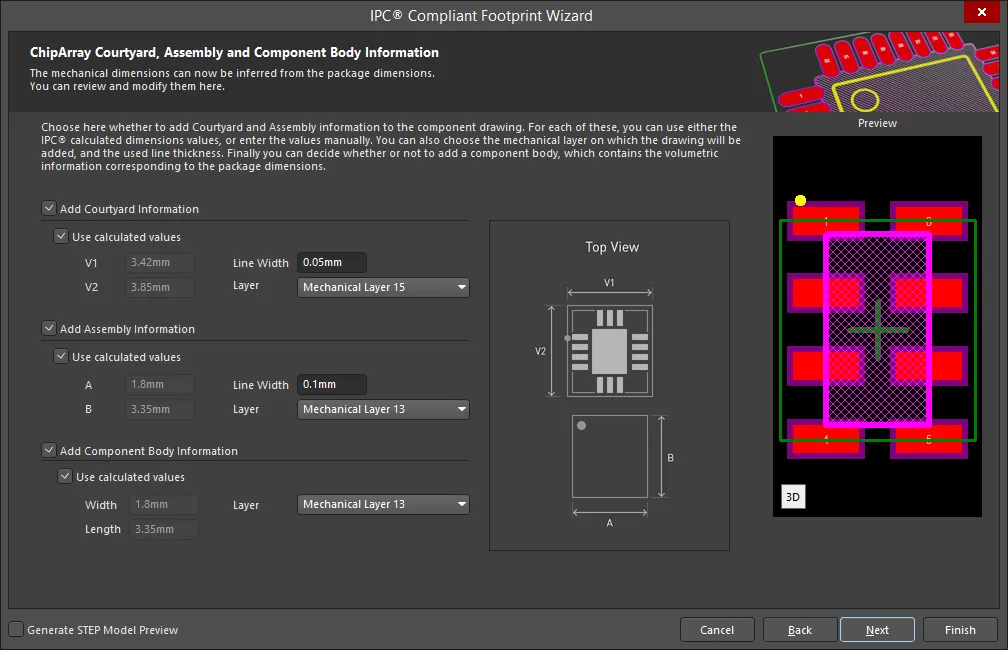Open assembly Mechanical Layer 13 dropdown

383,410
